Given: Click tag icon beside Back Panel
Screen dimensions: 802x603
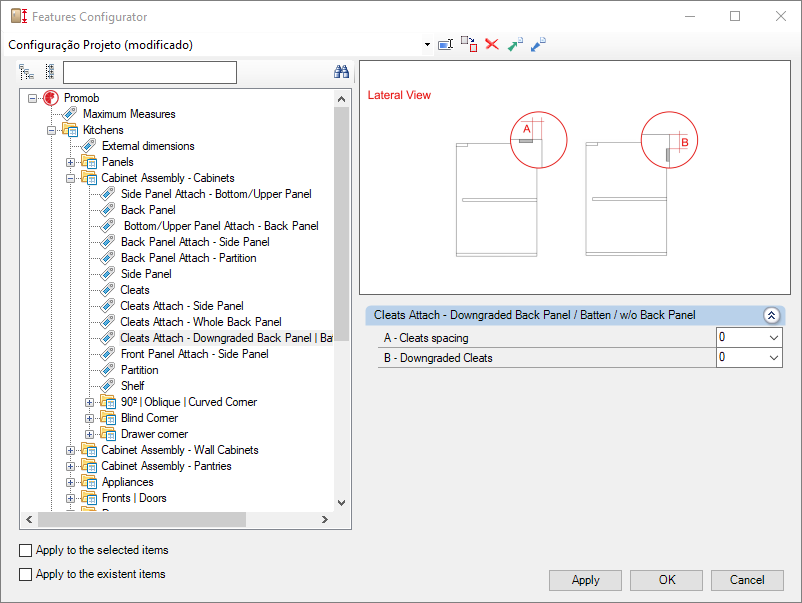Looking at the screenshot, I should coord(107,210).
